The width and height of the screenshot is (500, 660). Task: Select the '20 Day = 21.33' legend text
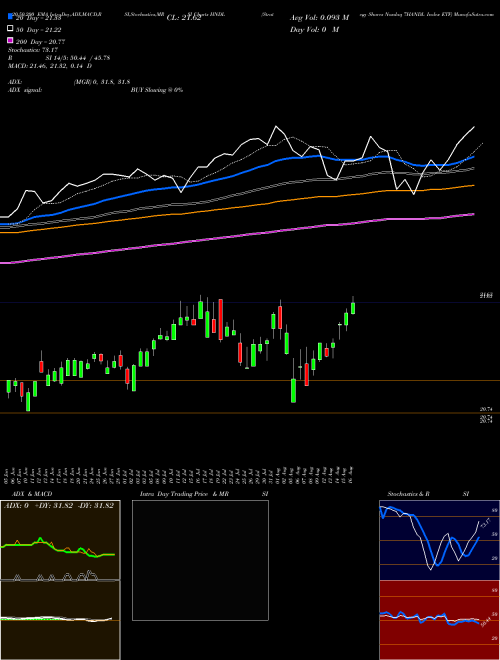[39, 18]
